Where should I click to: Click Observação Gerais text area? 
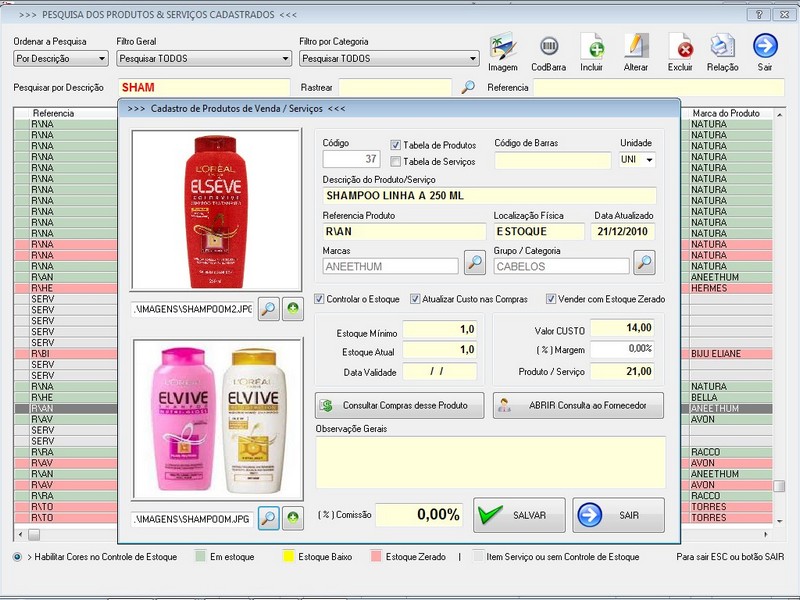pos(490,462)
